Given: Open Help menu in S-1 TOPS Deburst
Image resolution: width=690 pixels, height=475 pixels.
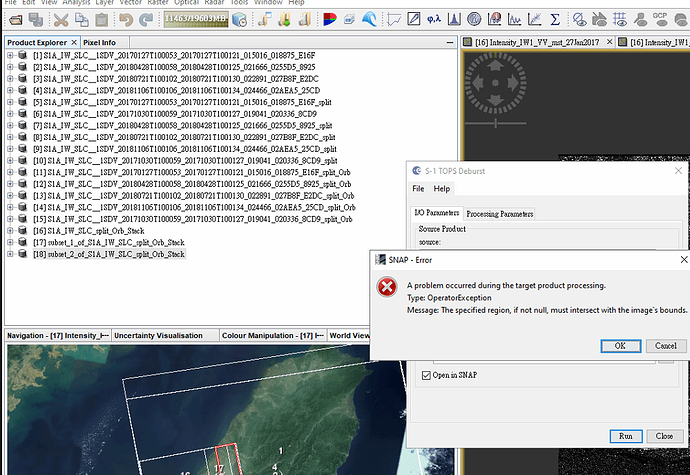Looking at the screenshot, I should coord(441,189).
